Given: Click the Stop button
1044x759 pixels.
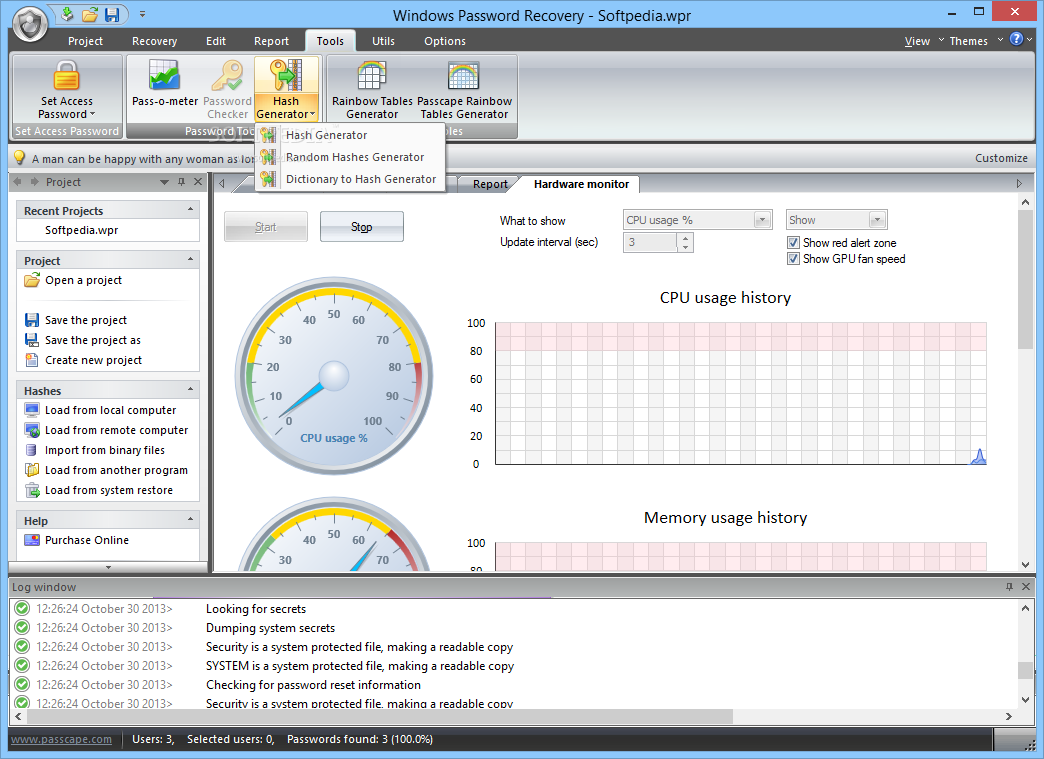Looking at the screenshot, I should coord(362,226).
